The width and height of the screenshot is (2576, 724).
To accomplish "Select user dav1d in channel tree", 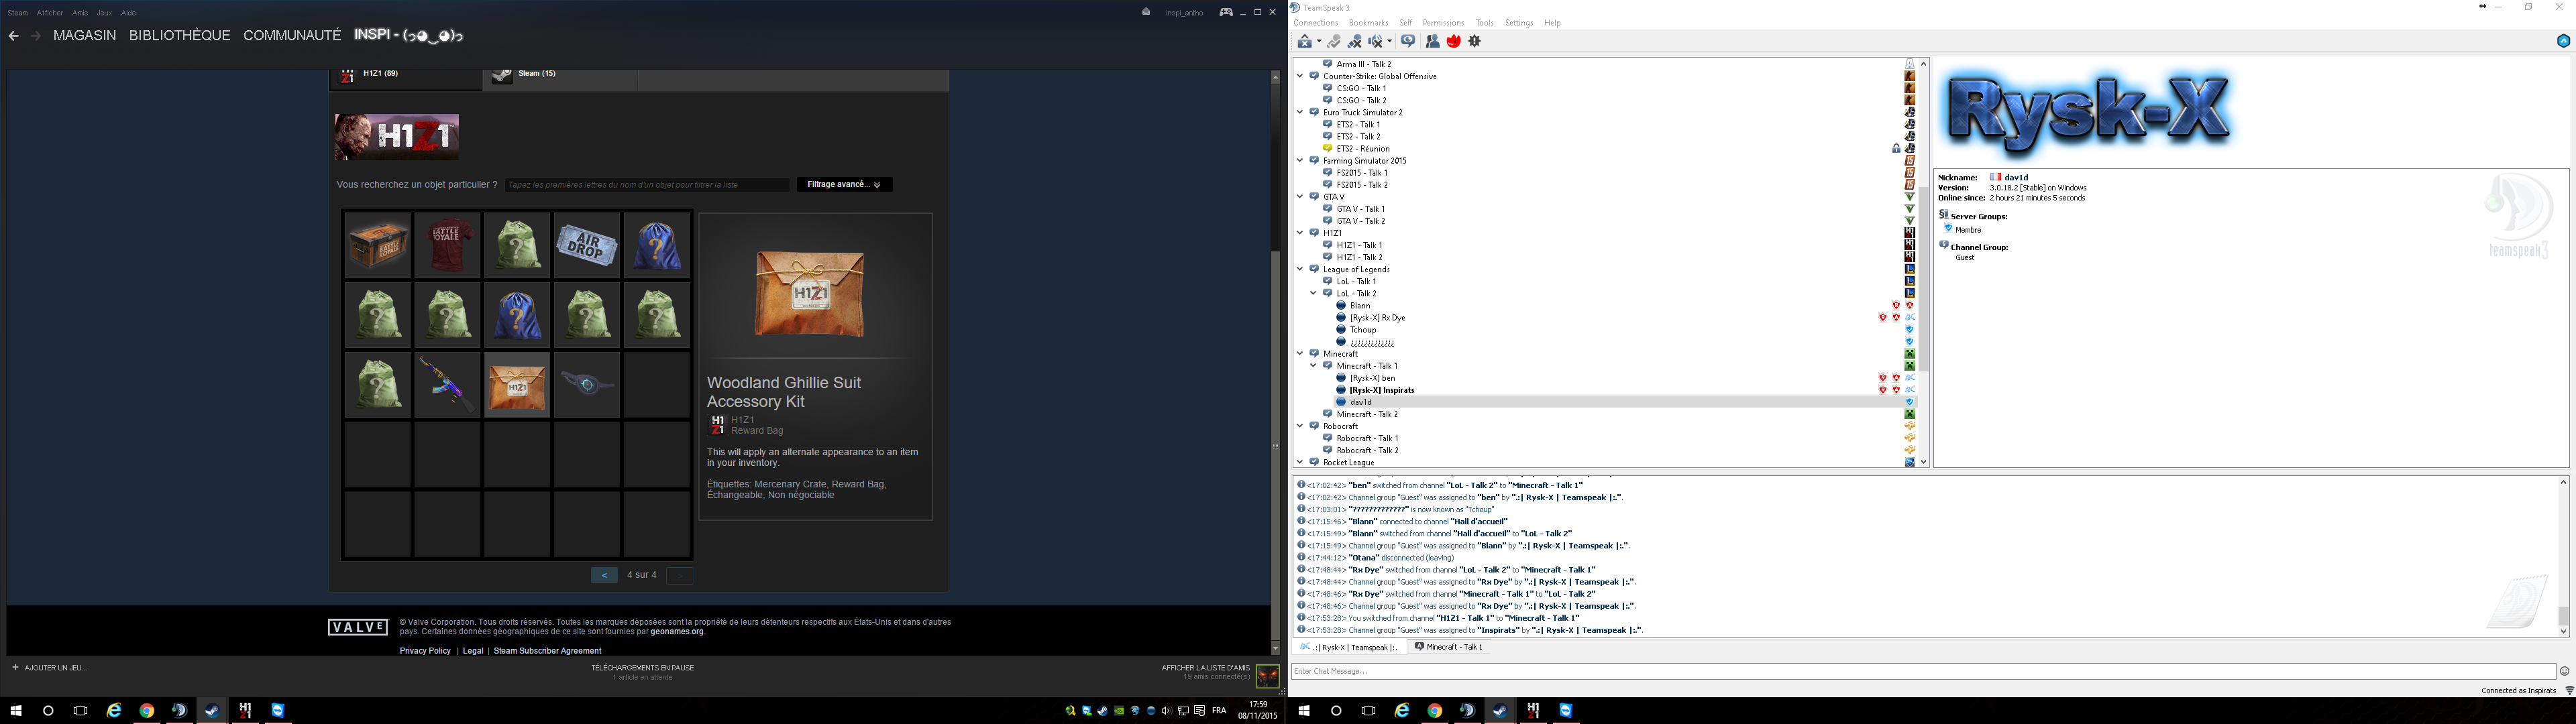I will point(1361,402).
